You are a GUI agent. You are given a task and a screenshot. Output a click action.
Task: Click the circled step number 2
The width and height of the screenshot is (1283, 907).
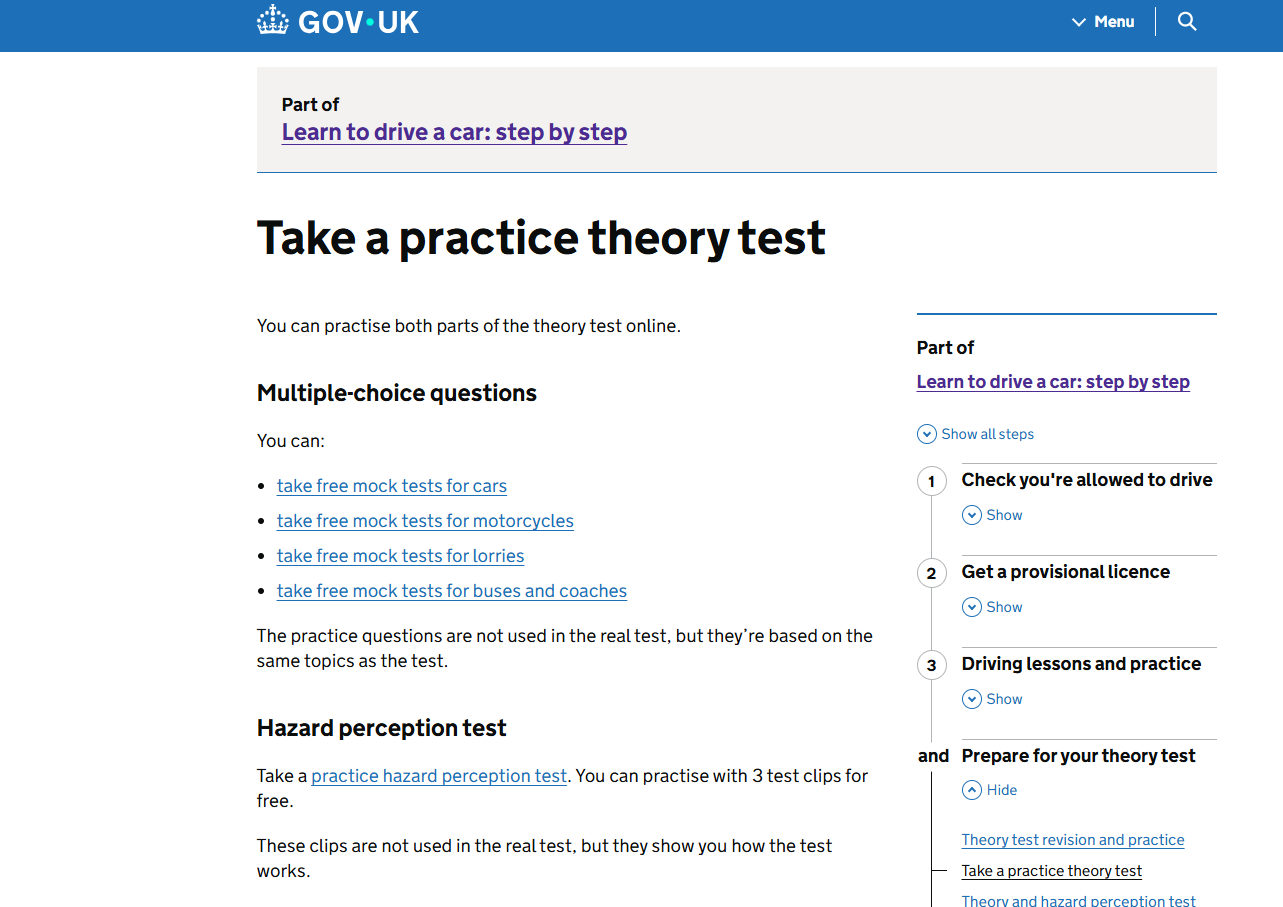[x=931, y=573]
